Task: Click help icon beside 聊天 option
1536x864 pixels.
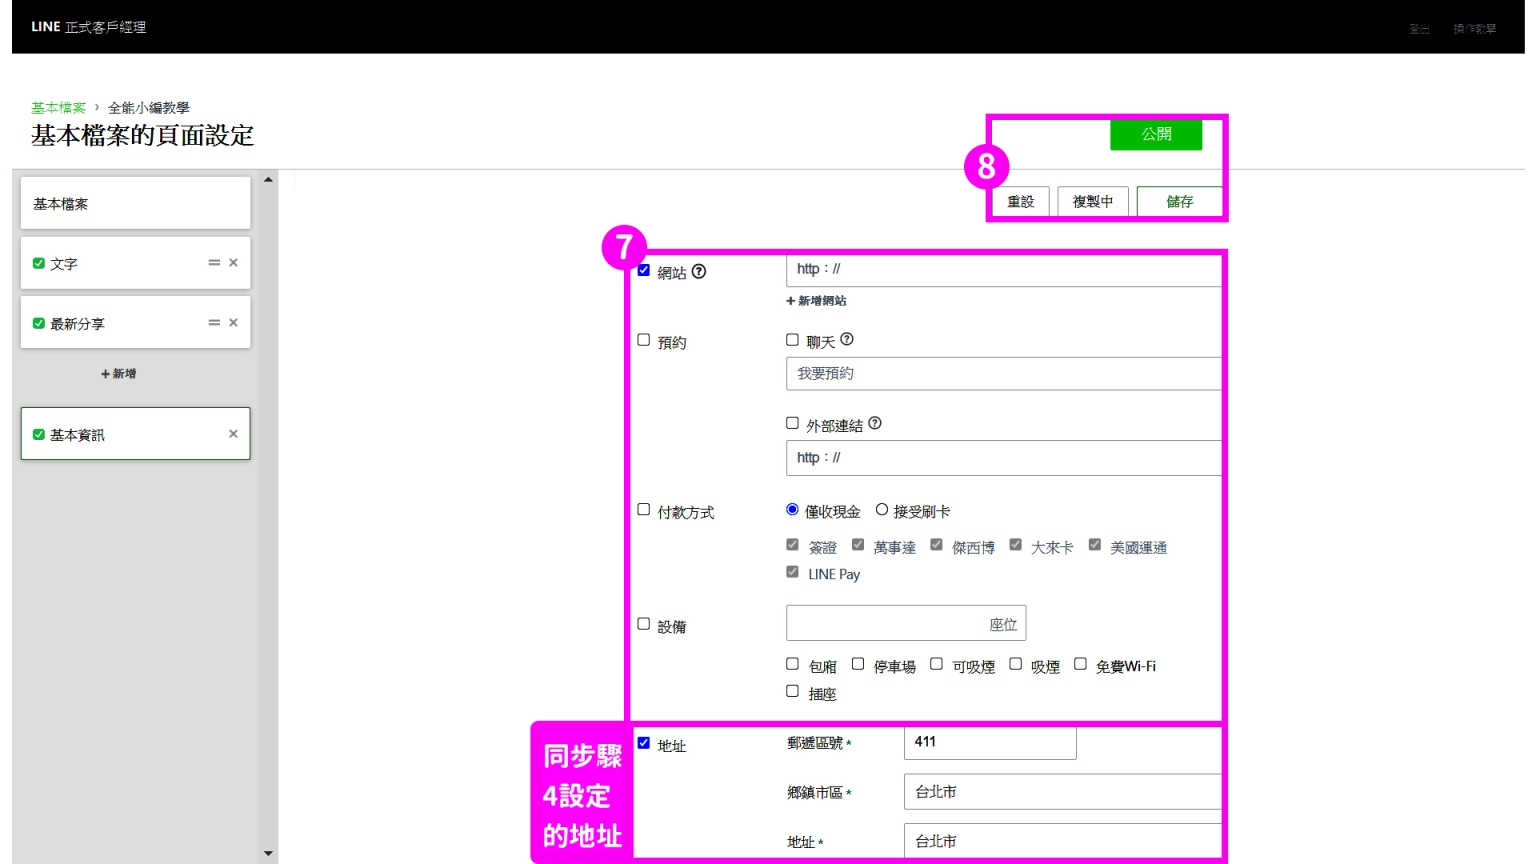Action: pos(847,340)
